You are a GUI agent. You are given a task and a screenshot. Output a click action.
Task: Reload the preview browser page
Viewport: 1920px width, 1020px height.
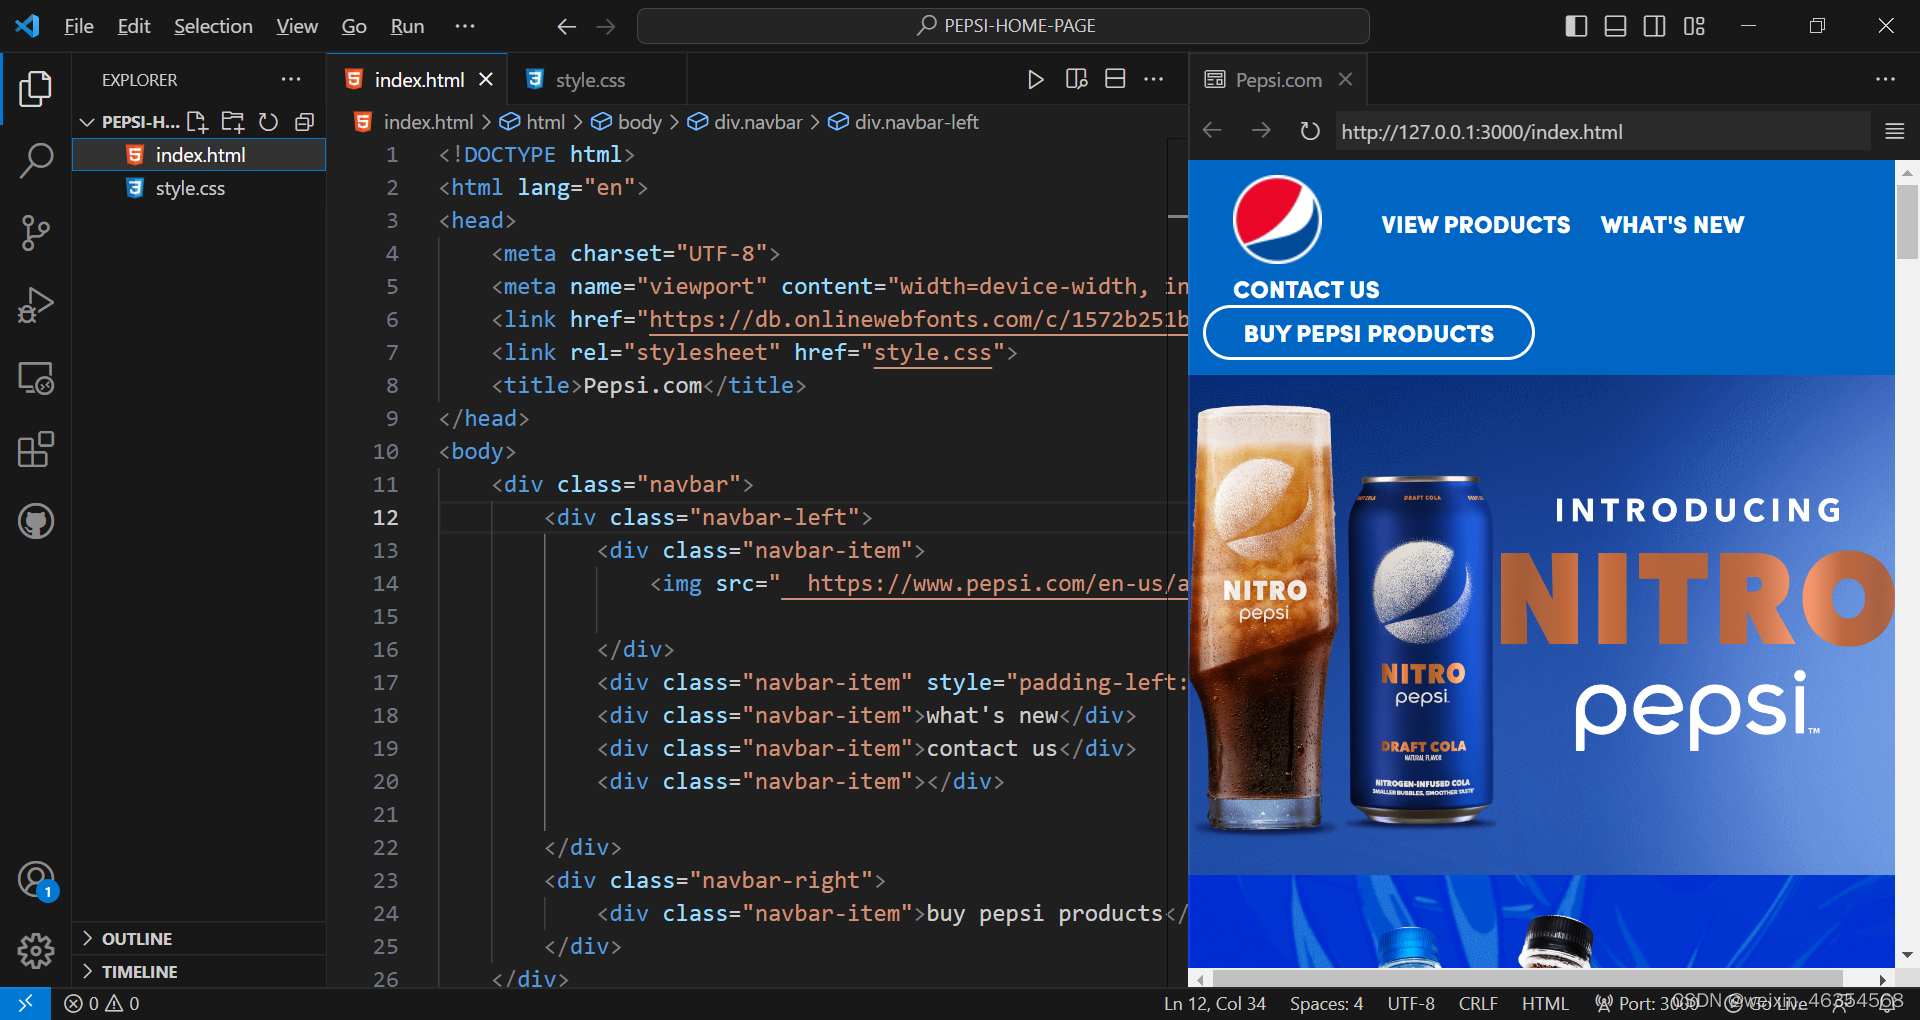(x=1310, y=131)
